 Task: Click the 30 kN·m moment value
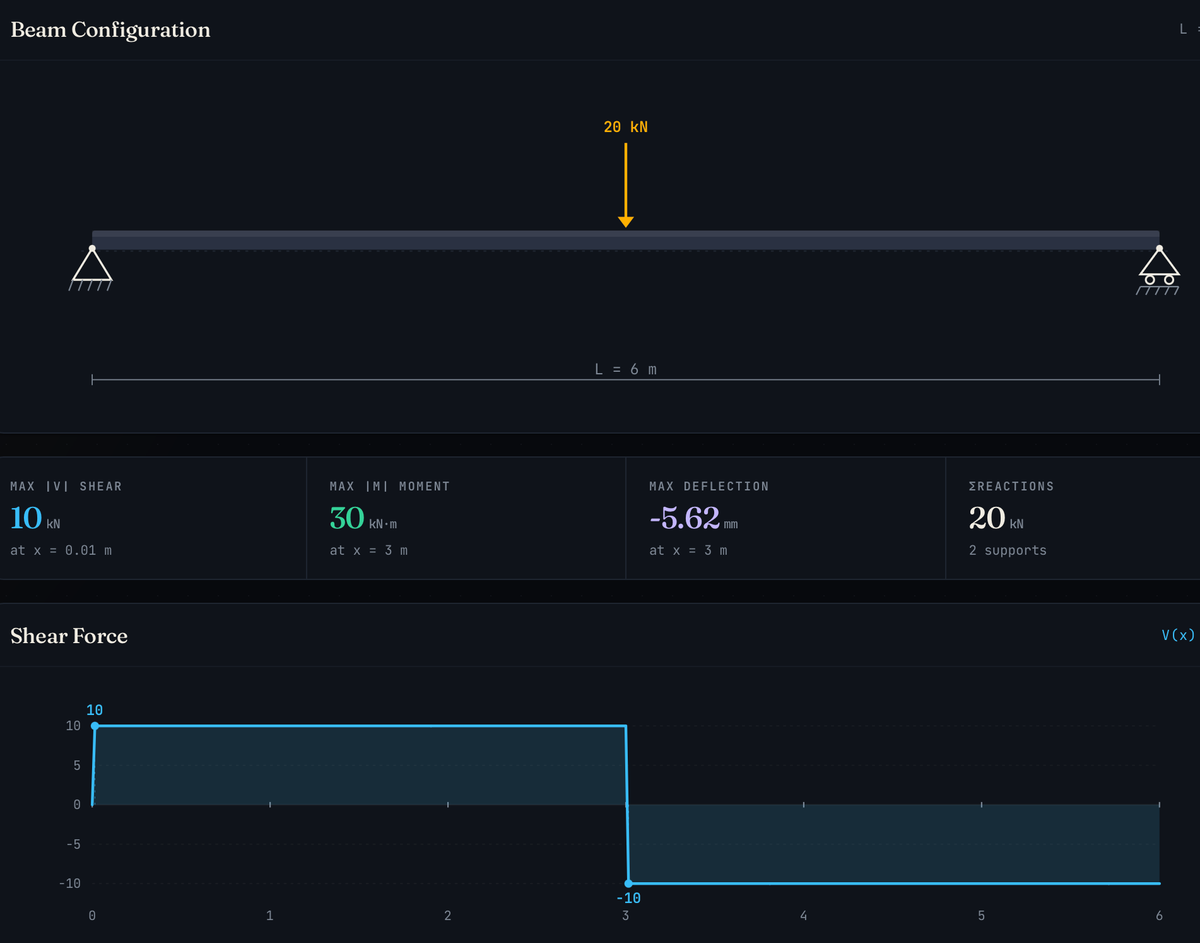pos(363,518)
